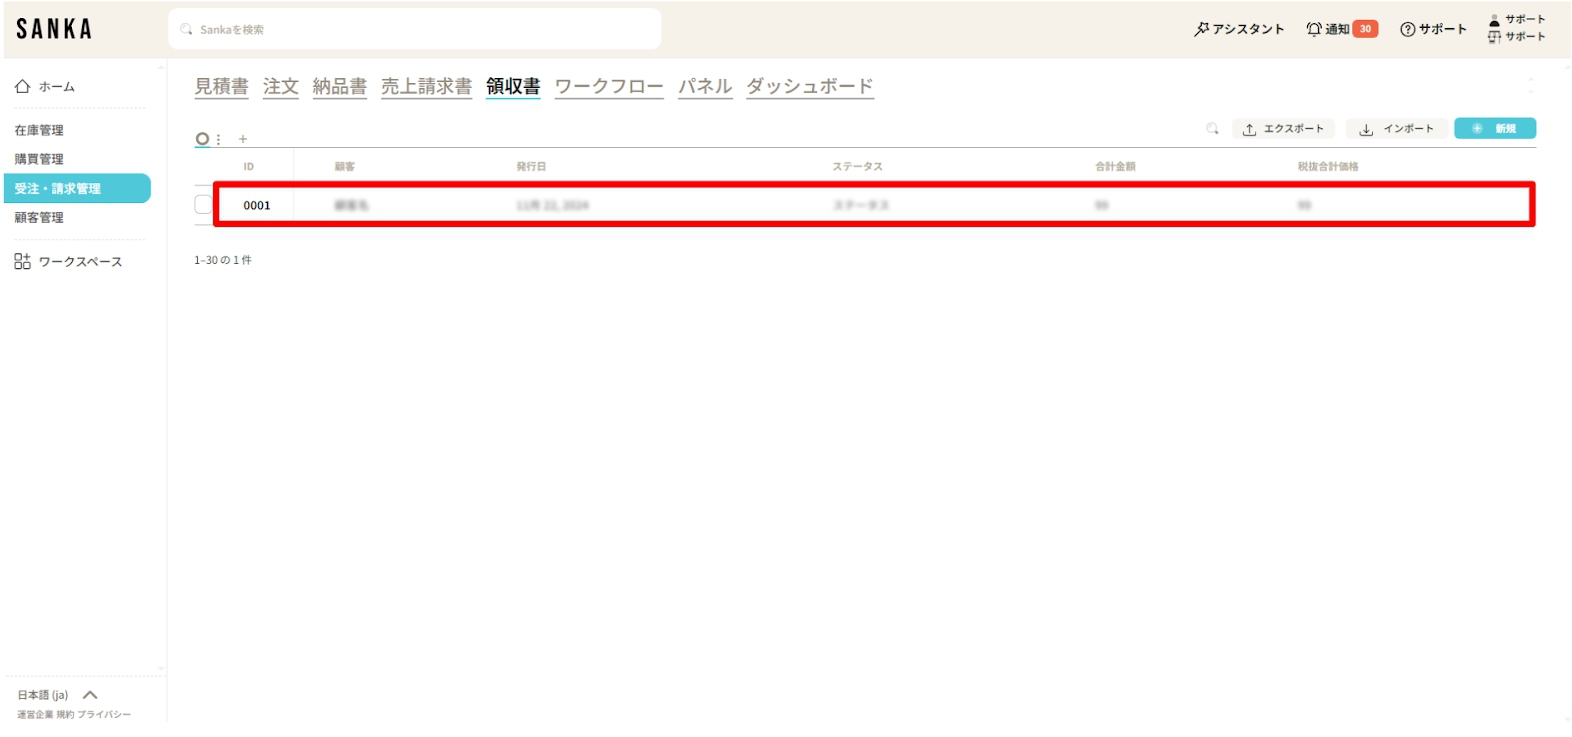Open the パネル tab
Viewport: 1572px width, 737px height.
pyautogui.click(x=705, y=87)
